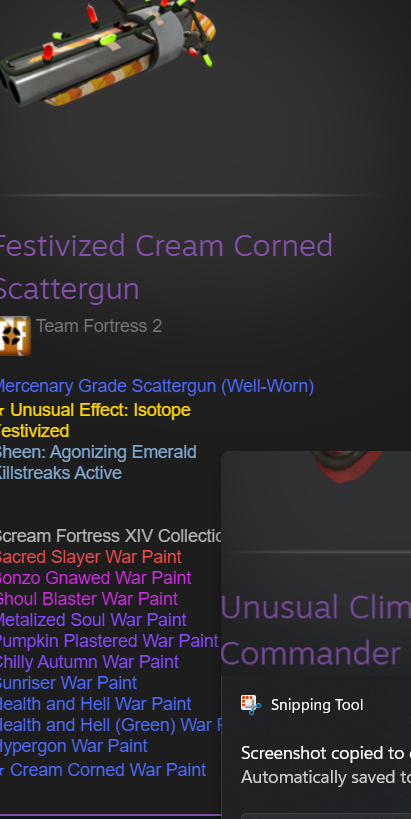The height and width of the screenshot is (819, 411).
Task: Click the Mercenary Grade Scattergun (Well-Worn) text
Action: pos(157,386)
